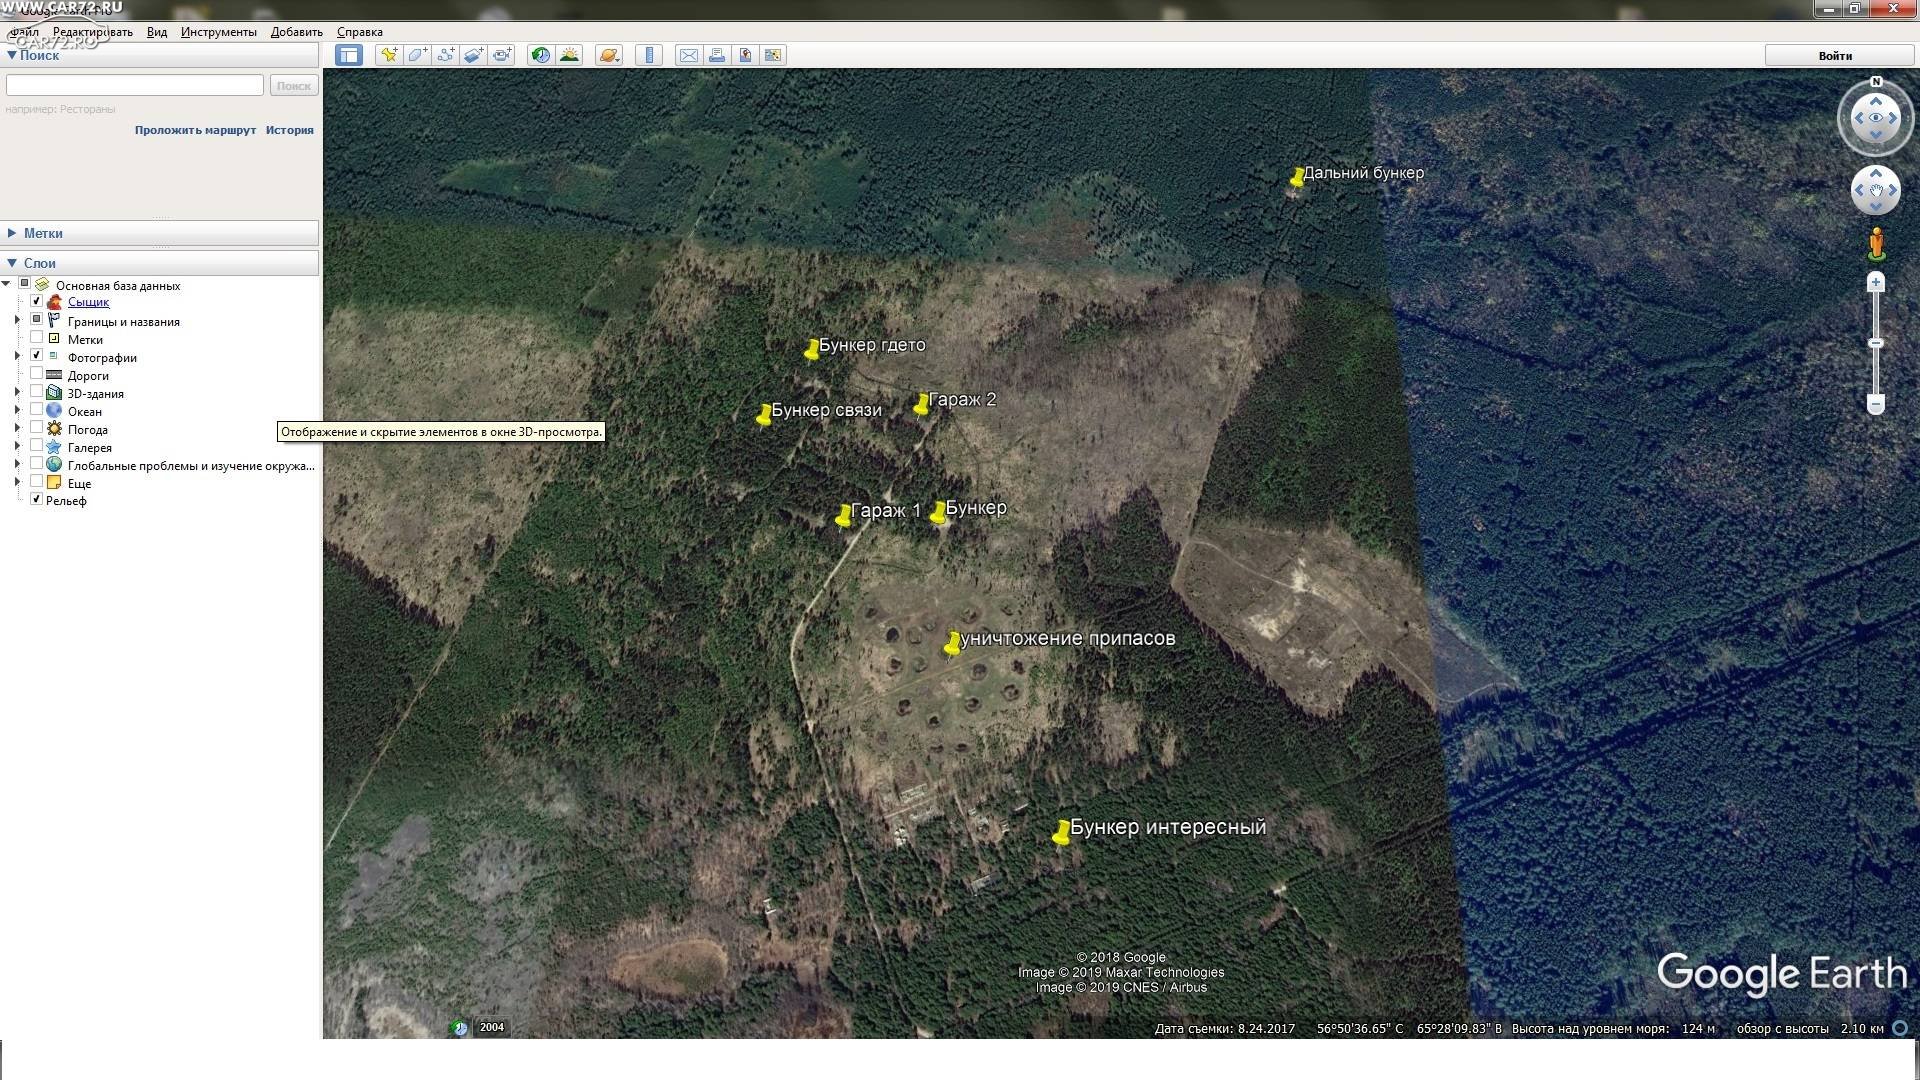This screenshot has height=1080, width=1920.
Task: Toggle Границы и названия layer checkbox
Action: coord(37,319)
